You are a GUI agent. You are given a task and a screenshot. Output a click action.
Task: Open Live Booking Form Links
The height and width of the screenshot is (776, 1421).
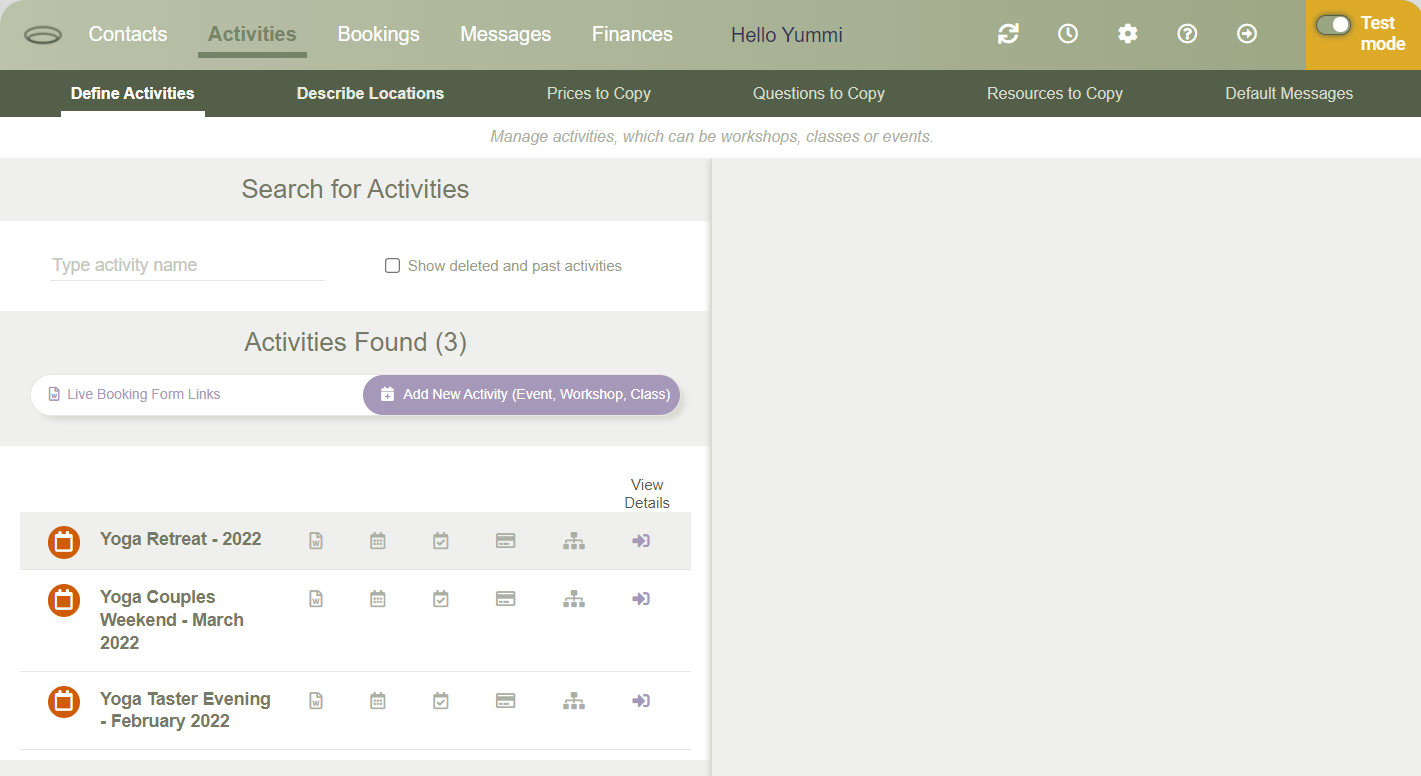point(143,394)
